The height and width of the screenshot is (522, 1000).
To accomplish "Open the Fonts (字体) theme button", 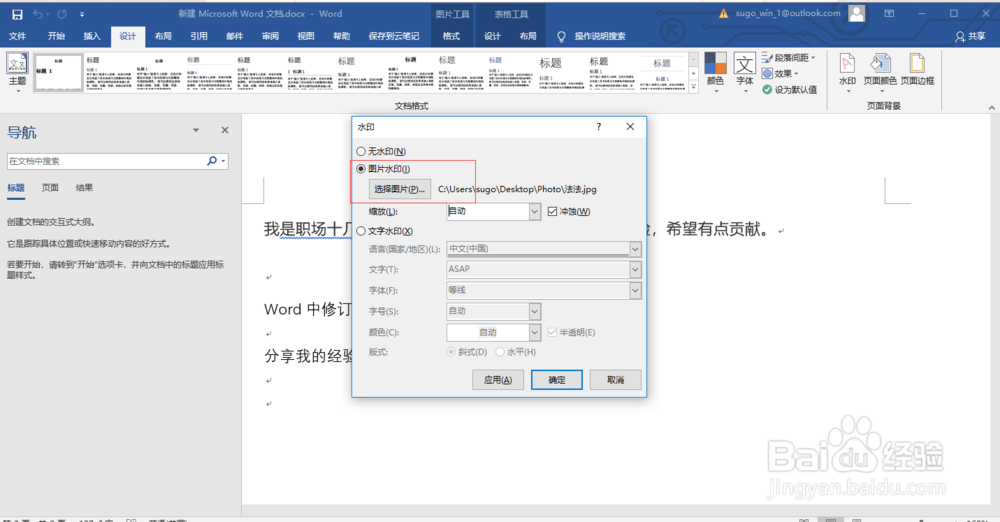I will (x=744, y=72).
